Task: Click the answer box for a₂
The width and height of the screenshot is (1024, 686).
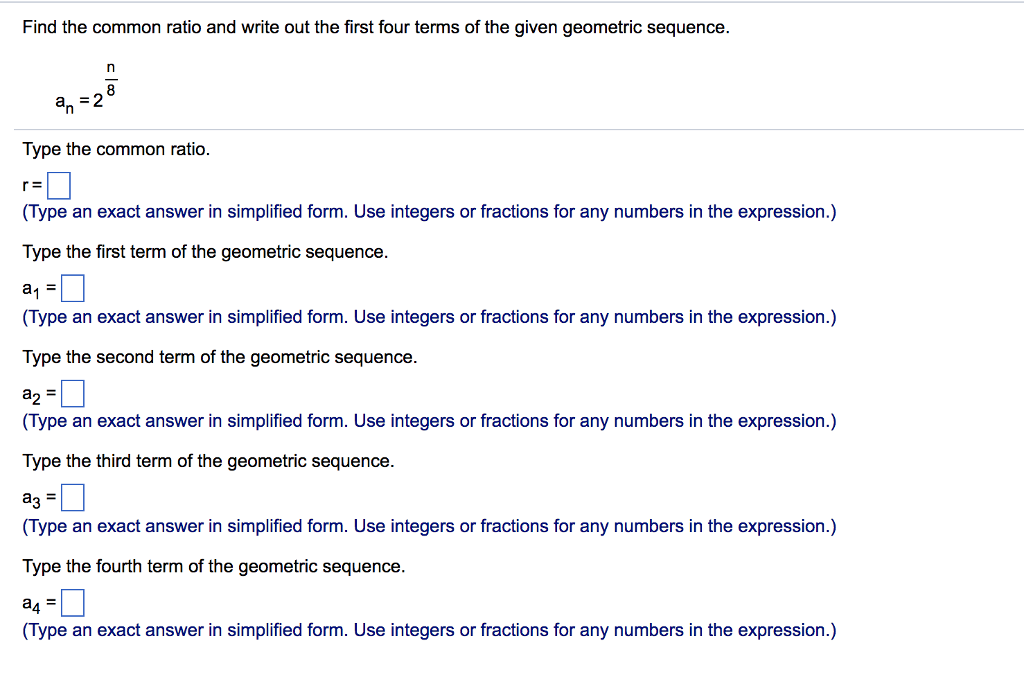Action: tap(72, 392)
